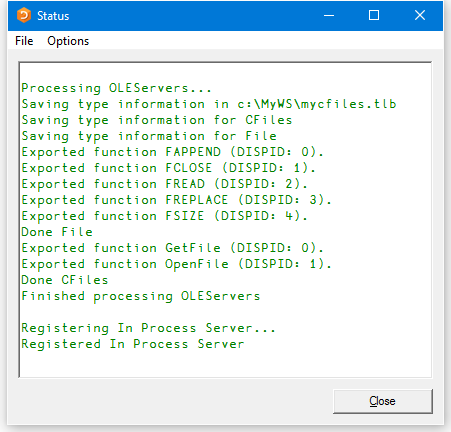Click the Close button

(x=383, y=401)
